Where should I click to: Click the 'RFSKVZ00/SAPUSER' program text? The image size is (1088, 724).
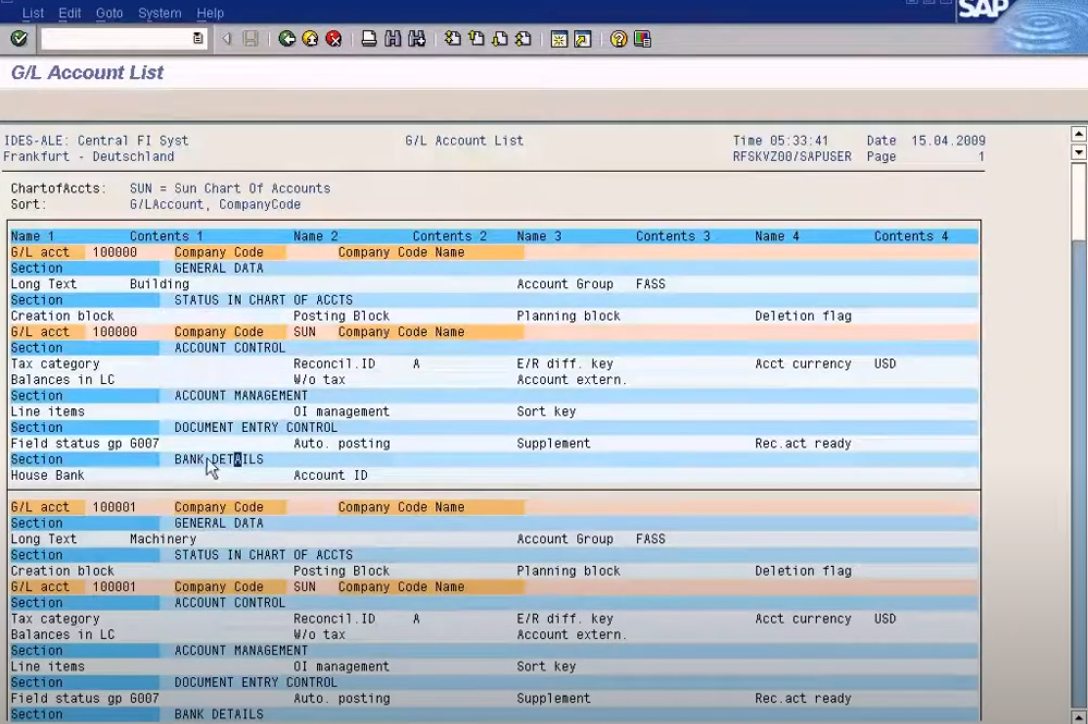(792, 156)
